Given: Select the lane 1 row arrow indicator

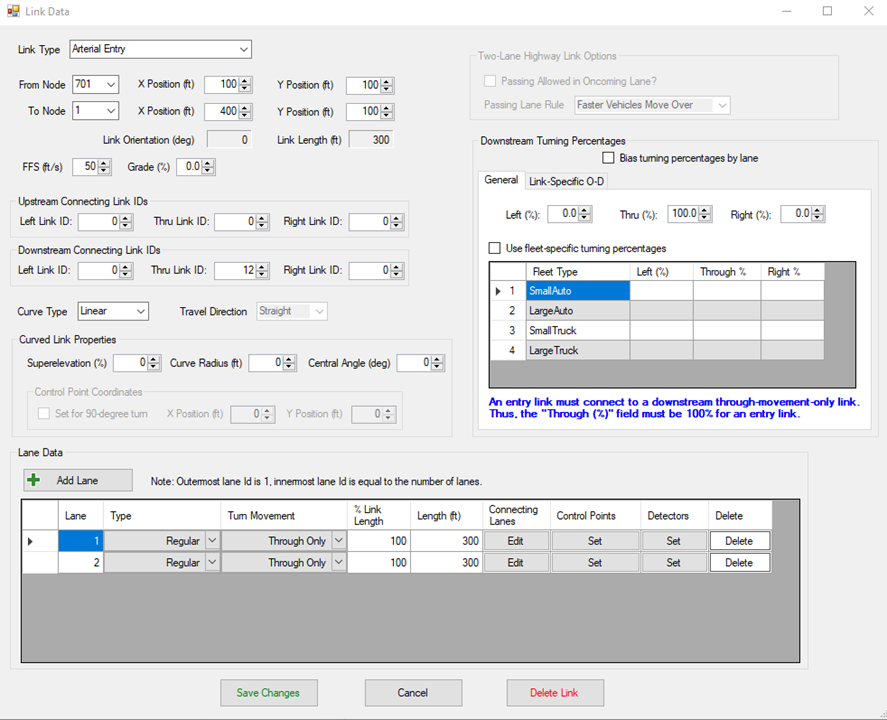Looking at the screenshot, I should coord(30,541).
